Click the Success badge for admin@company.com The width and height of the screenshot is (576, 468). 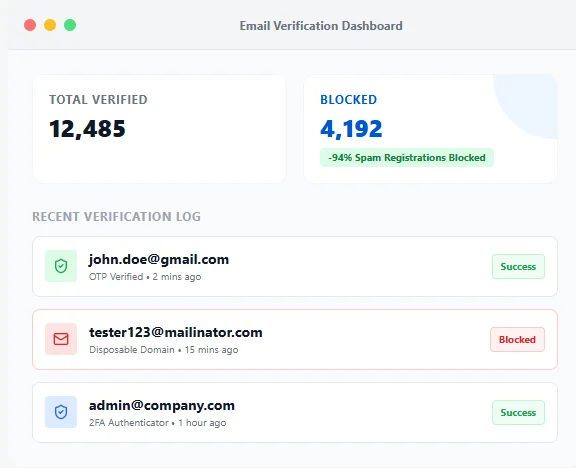click(518, 413)
